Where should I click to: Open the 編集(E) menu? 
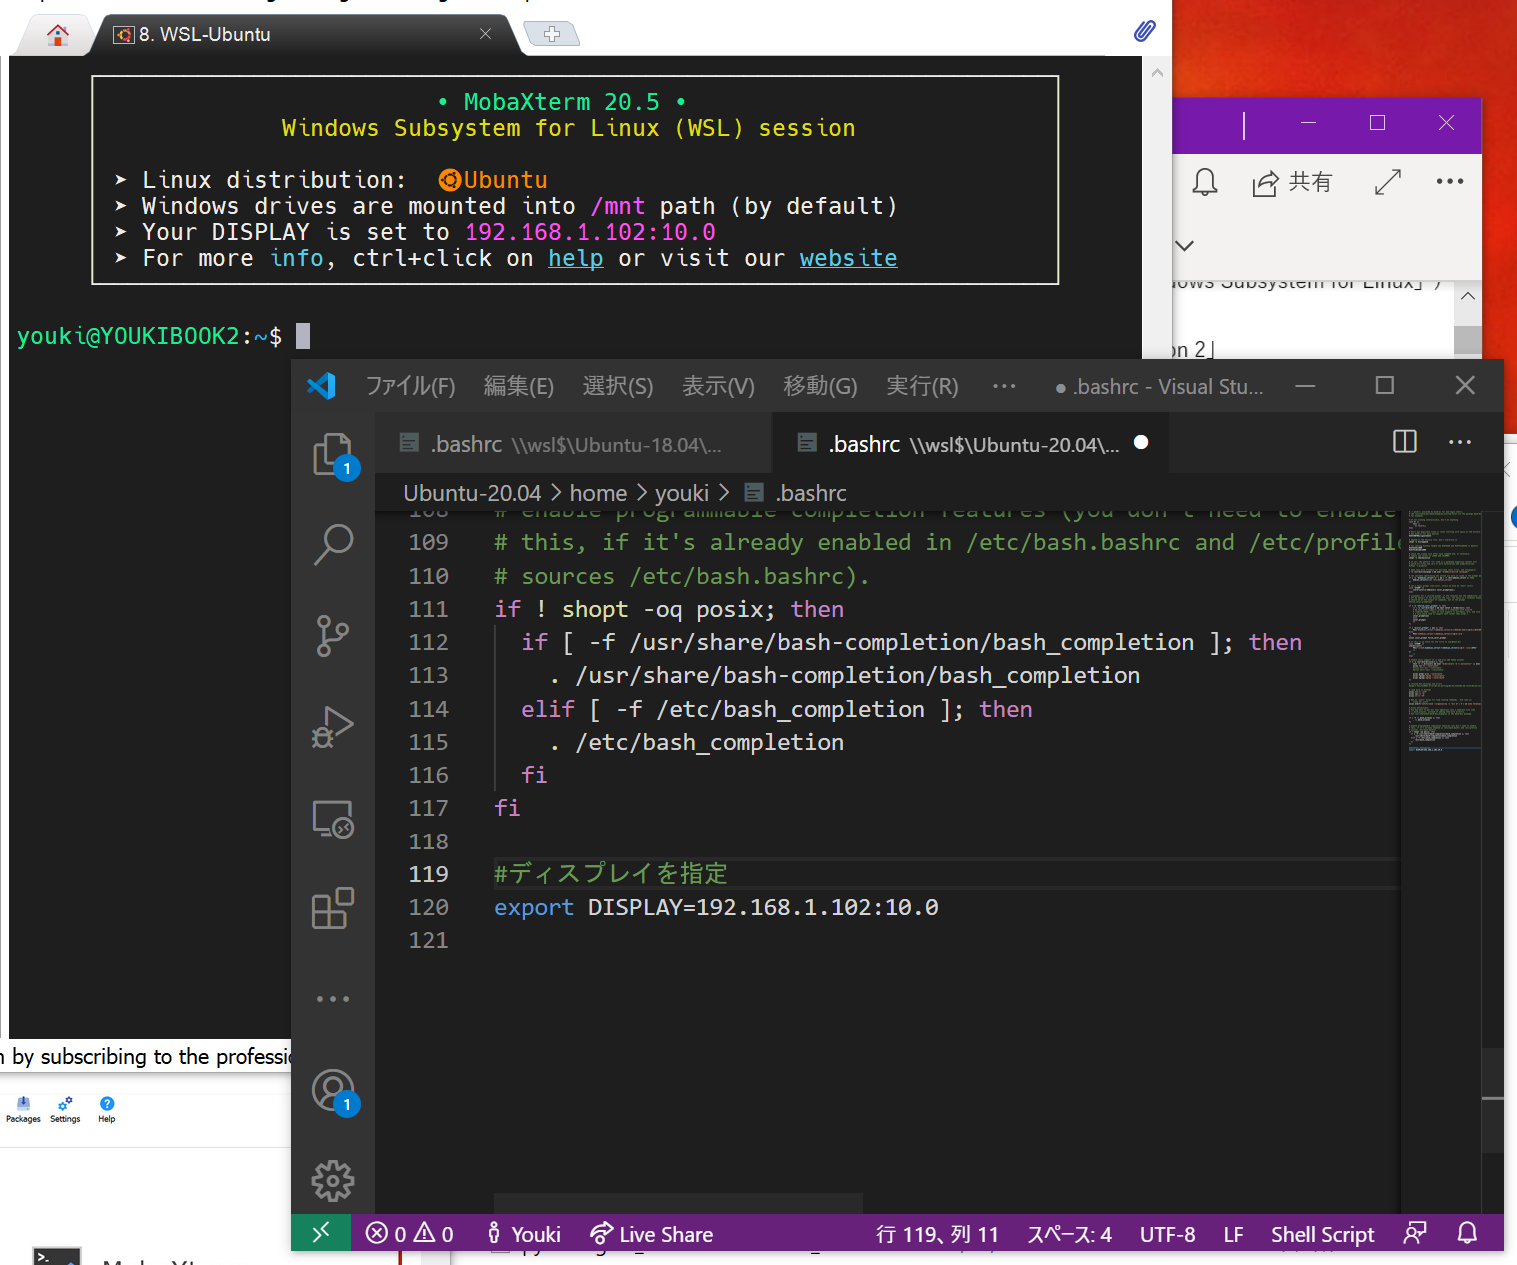coord(519,386)
